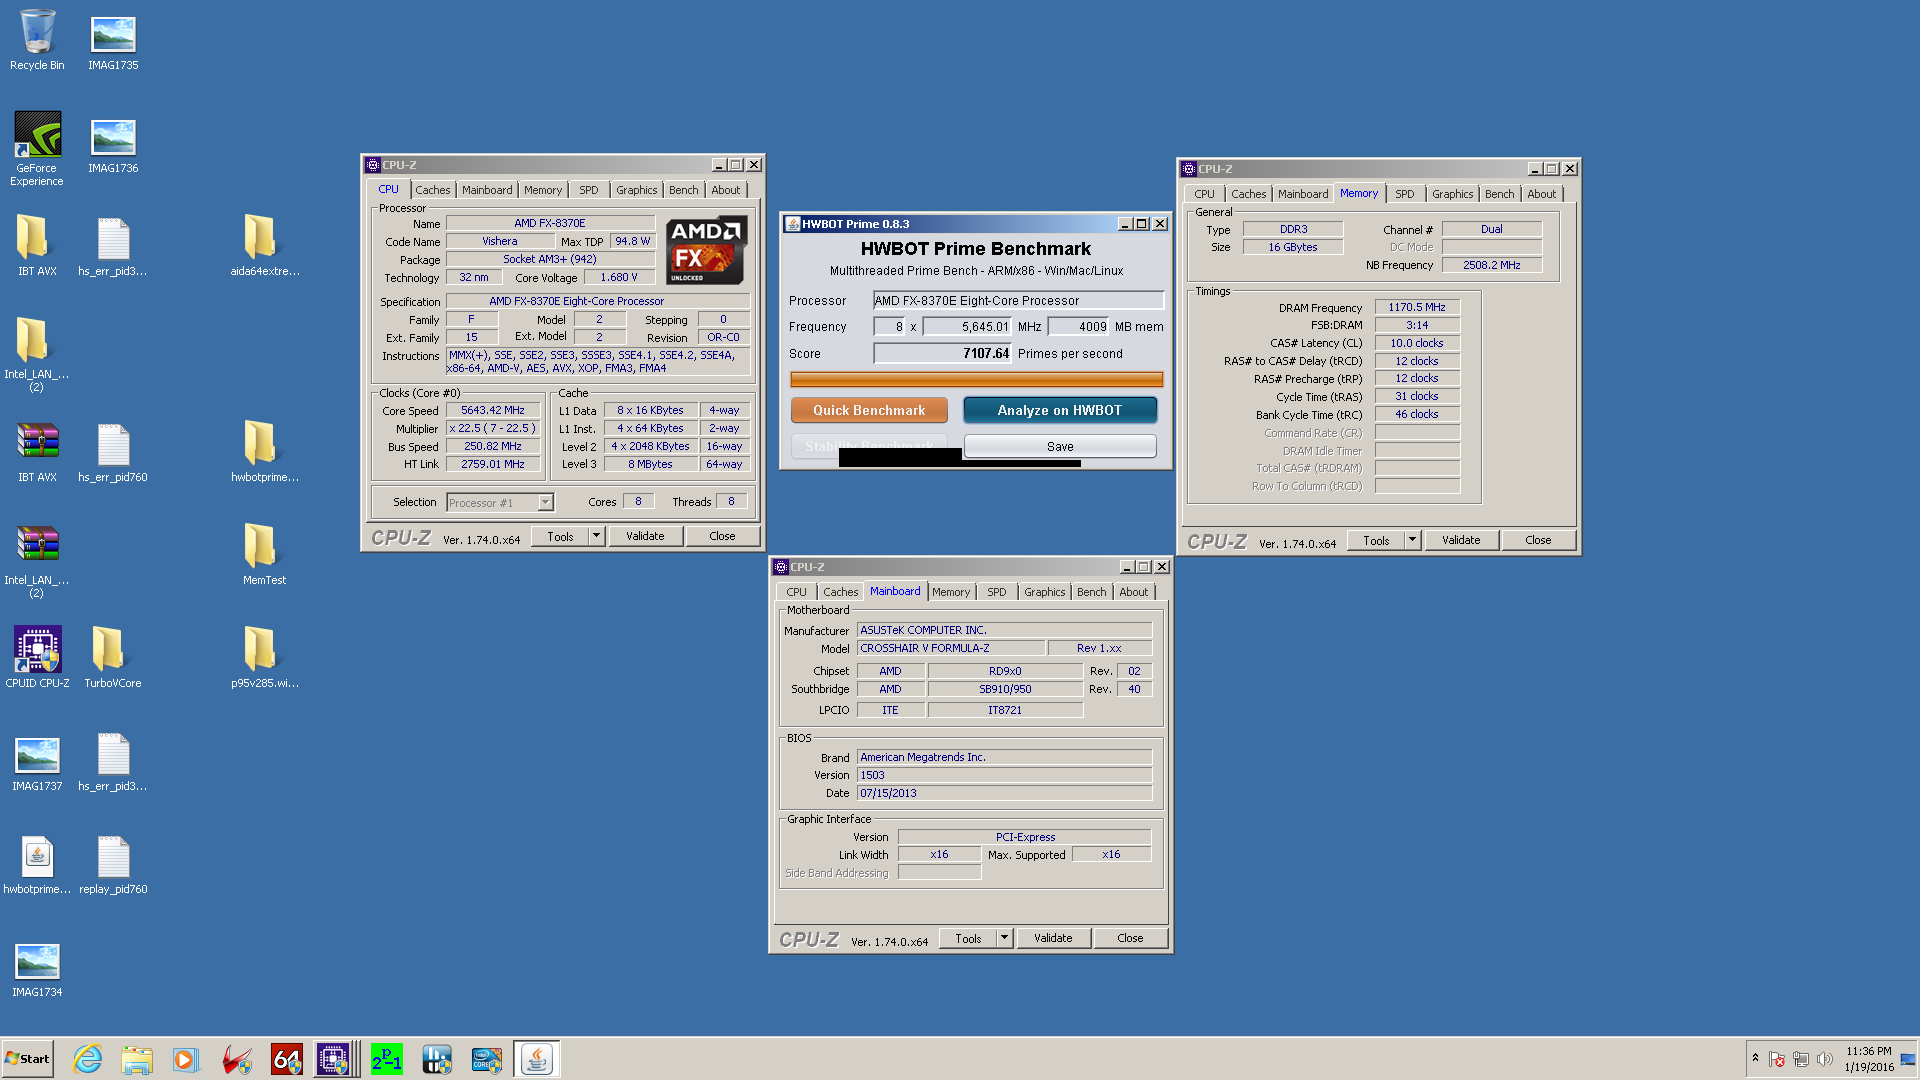The image size is (1920, 1080).
Task: Click the Core Speed value 5643.42 MHz
Action: [493, 410]
